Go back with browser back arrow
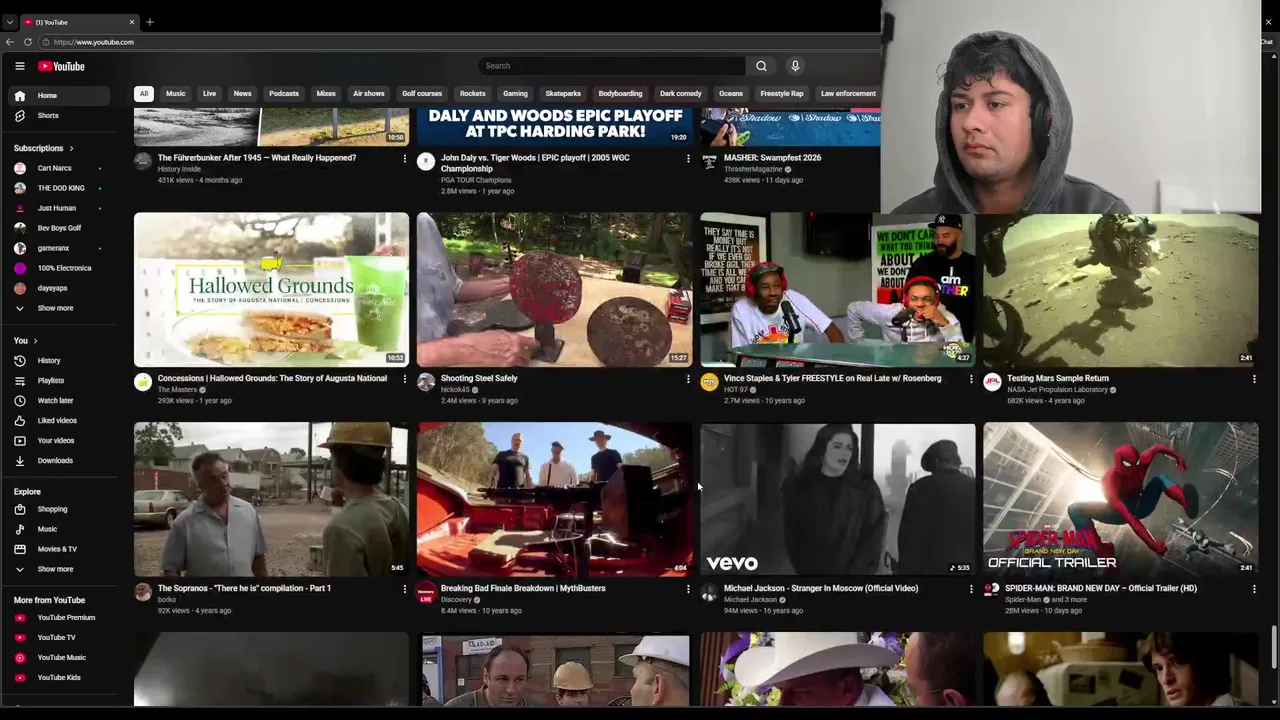Screen dimensions: 1280x720 coord(10,42)
